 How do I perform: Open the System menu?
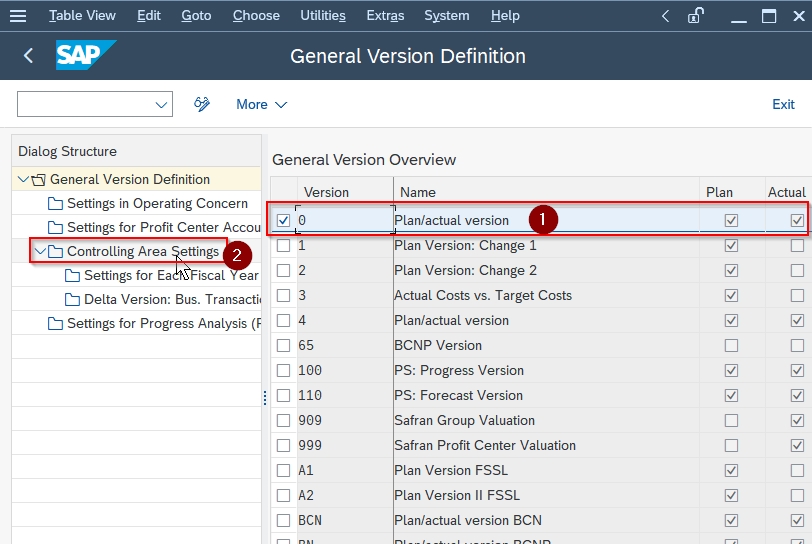click(x=447, y=16)
